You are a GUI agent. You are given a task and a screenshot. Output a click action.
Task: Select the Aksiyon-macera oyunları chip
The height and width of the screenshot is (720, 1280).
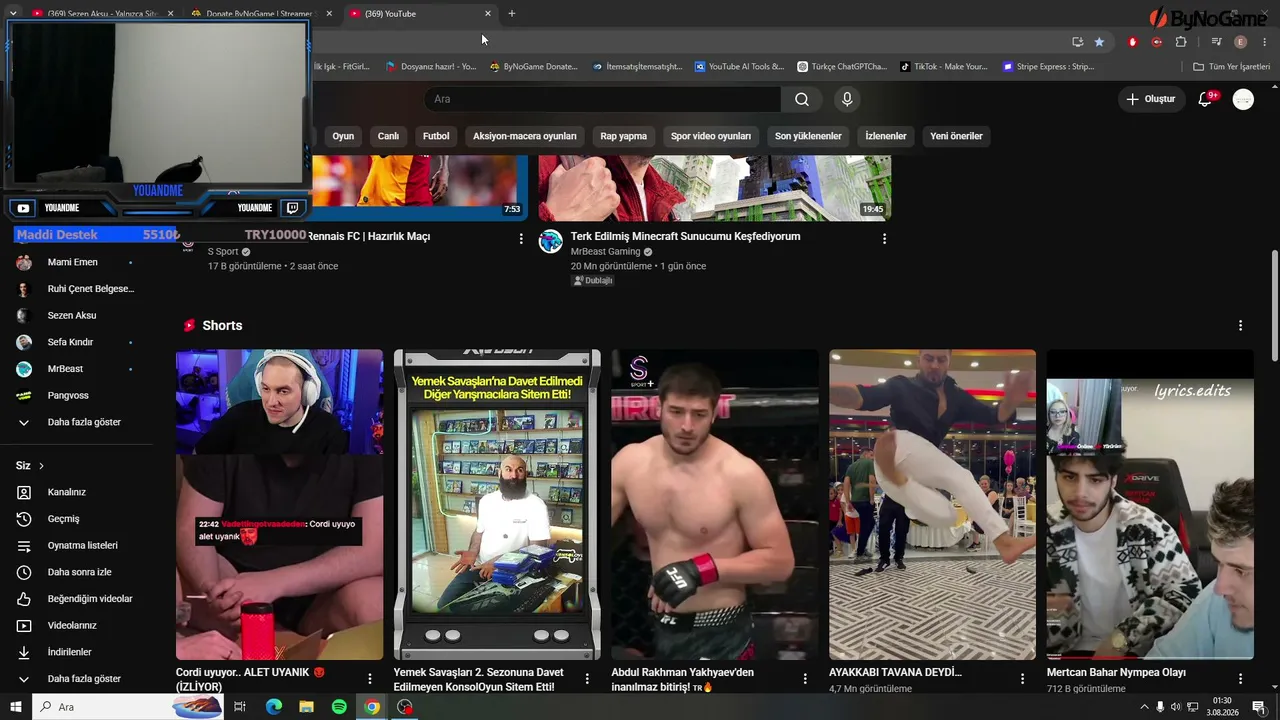pos(525,136)
